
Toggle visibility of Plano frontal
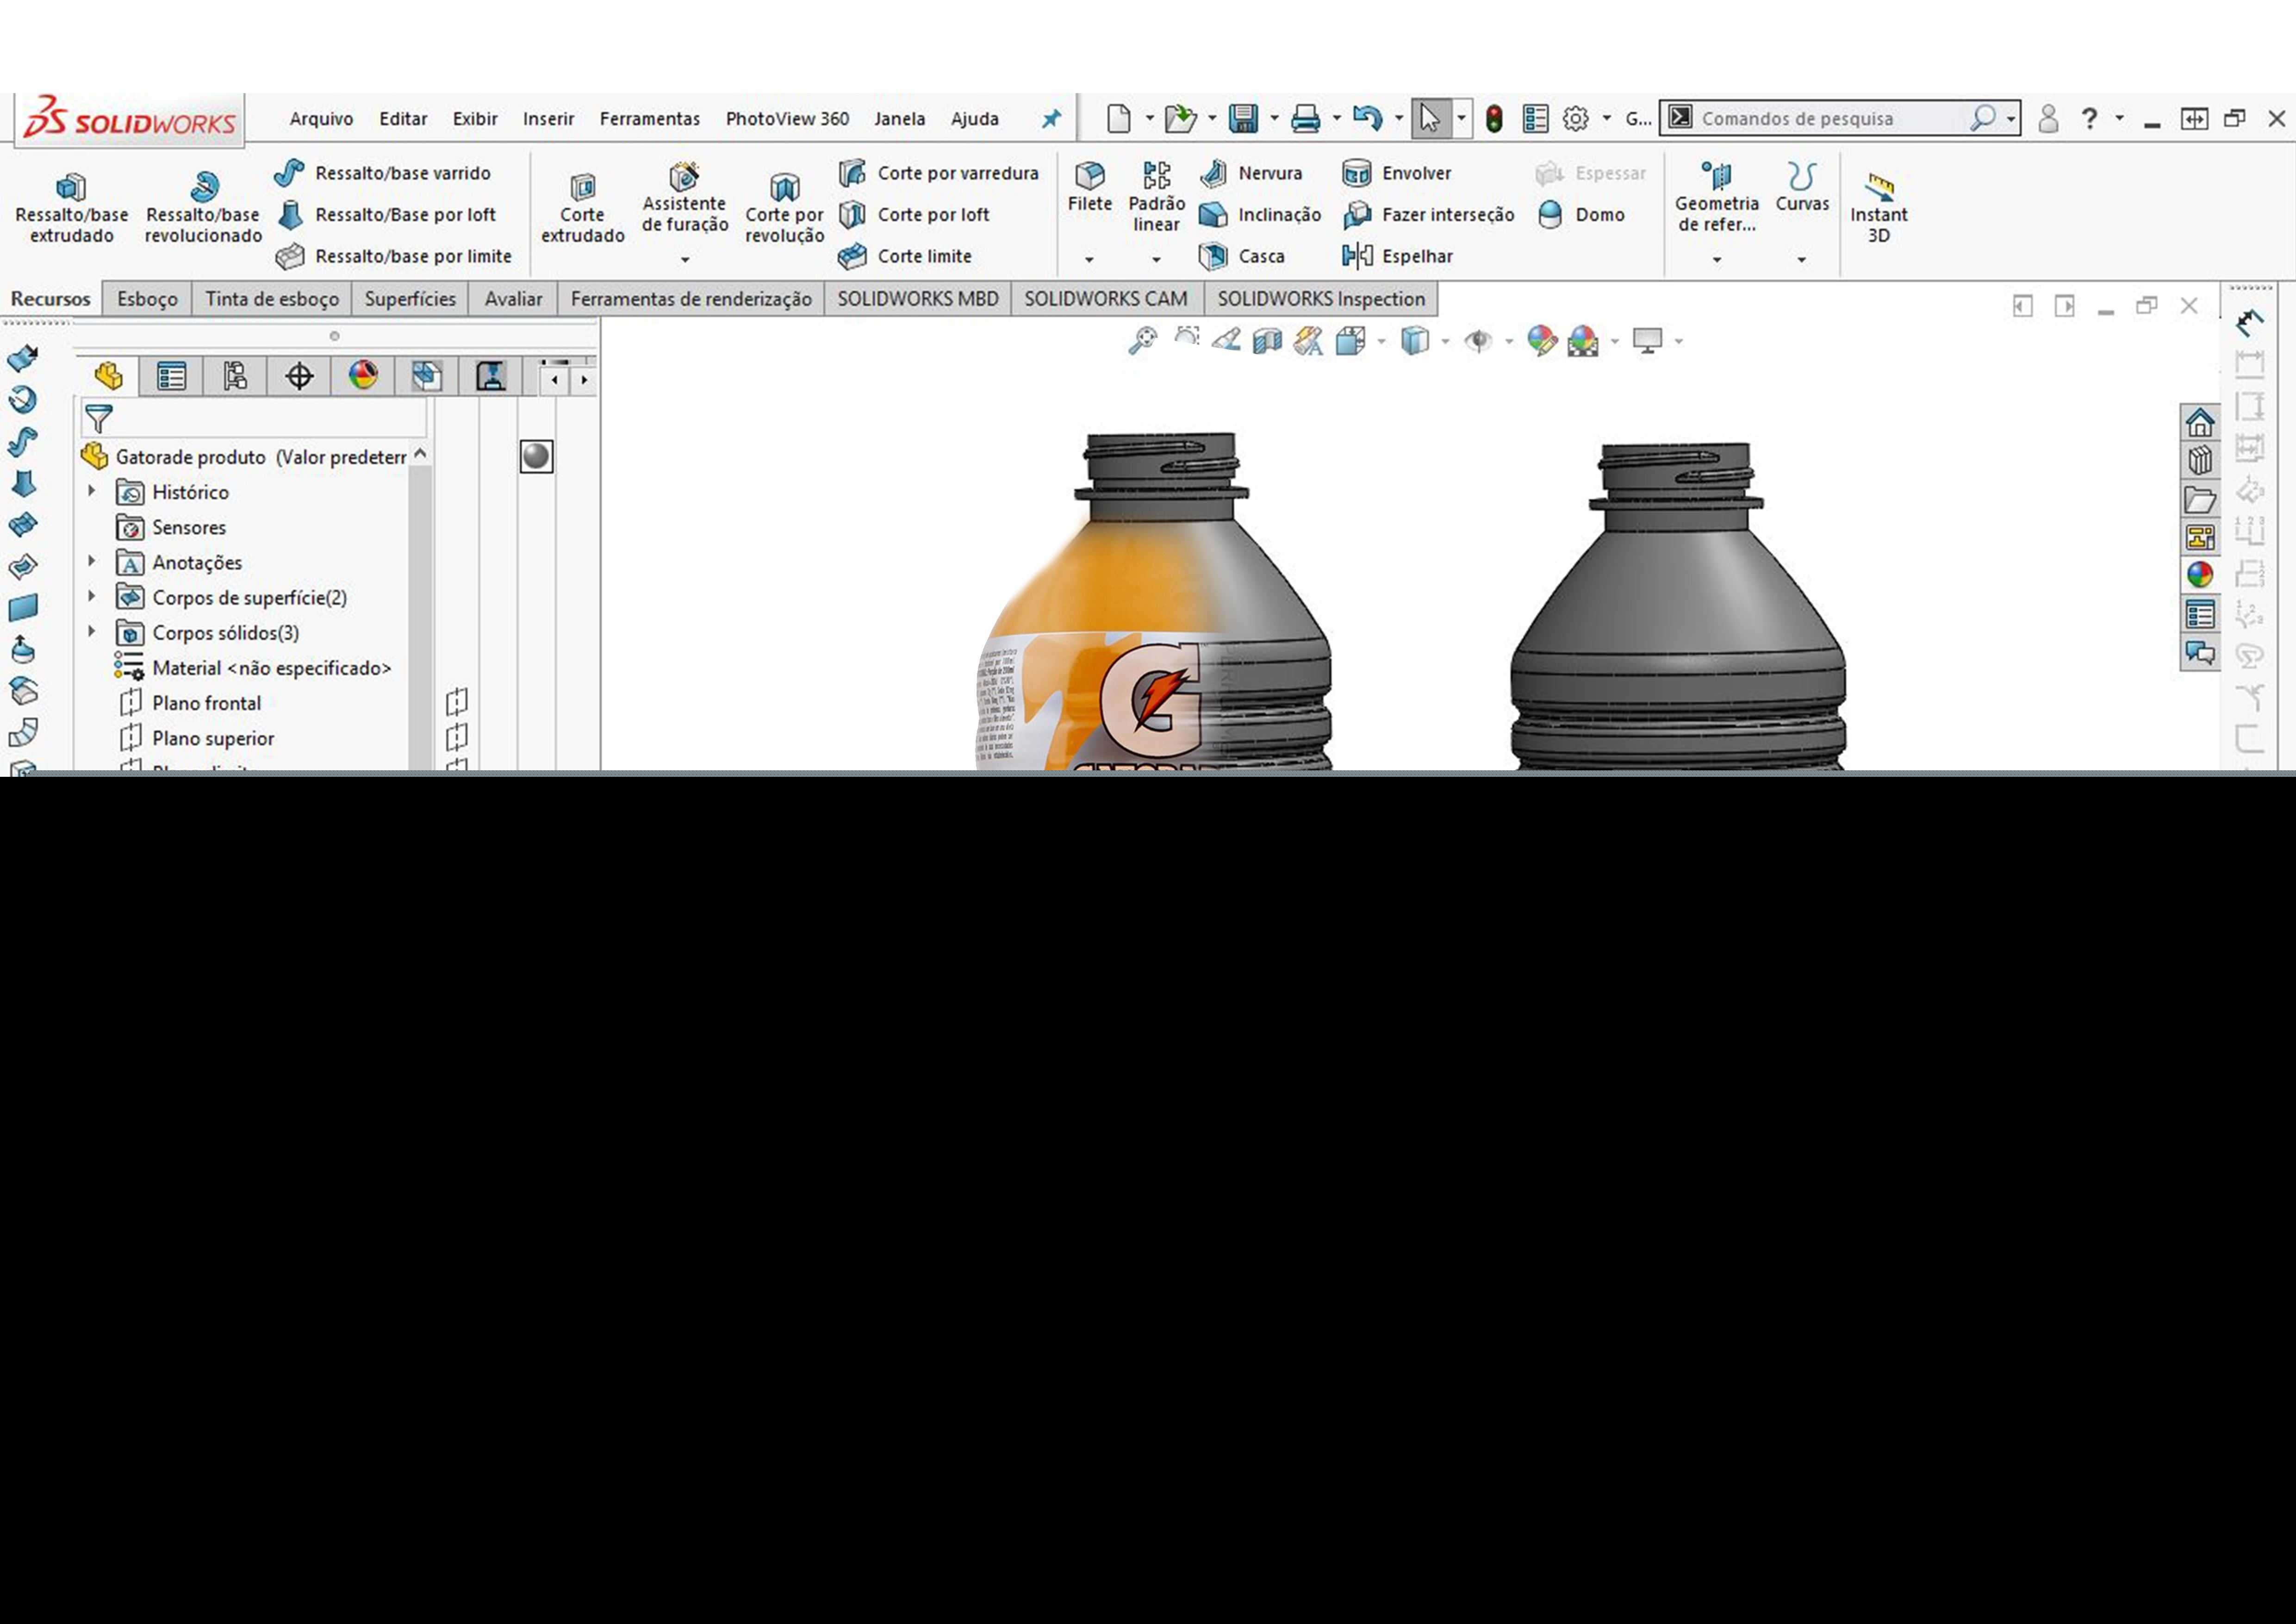click(x=457, y=702)
